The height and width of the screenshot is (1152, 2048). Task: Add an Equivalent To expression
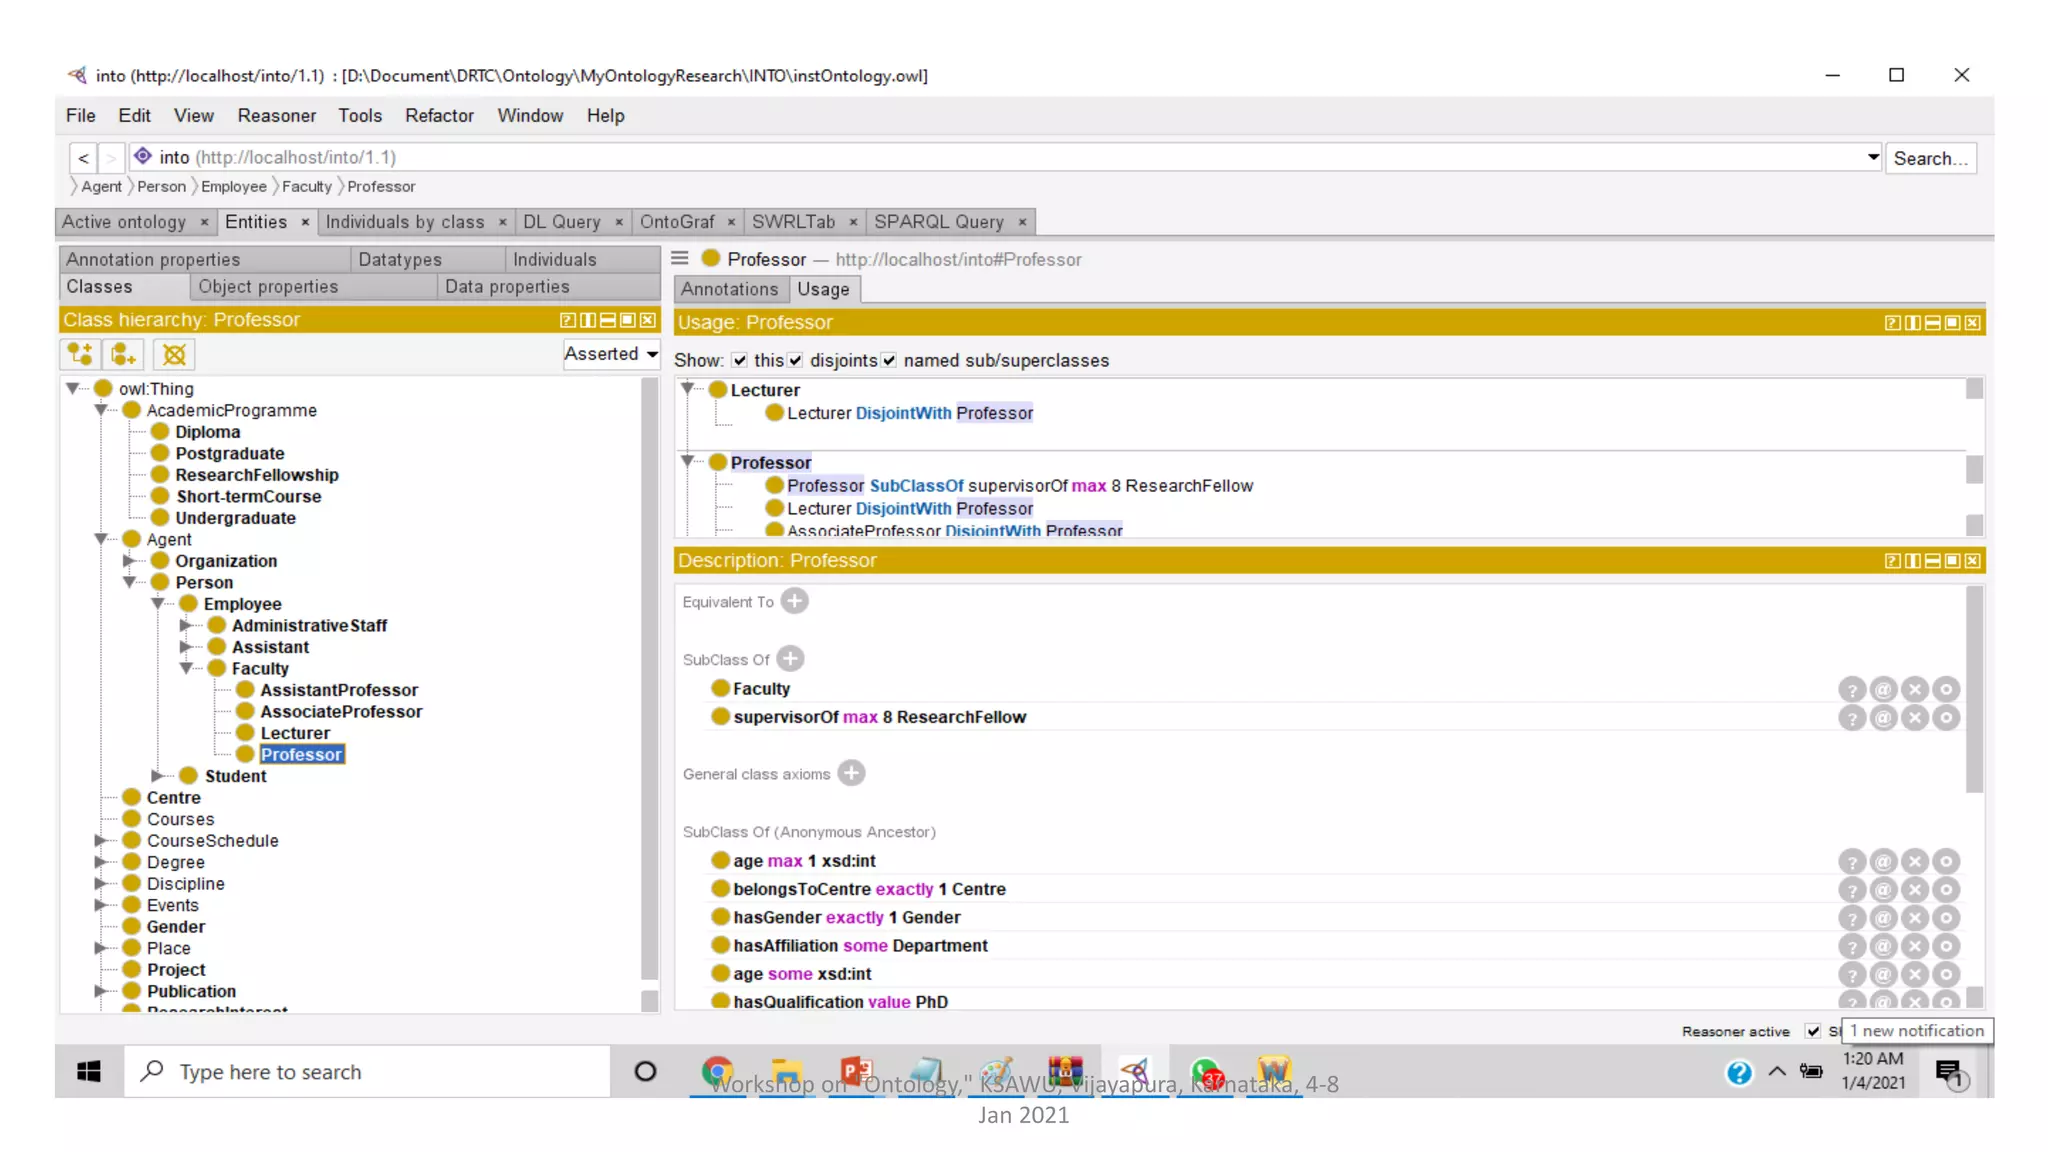tap(795, 601)
